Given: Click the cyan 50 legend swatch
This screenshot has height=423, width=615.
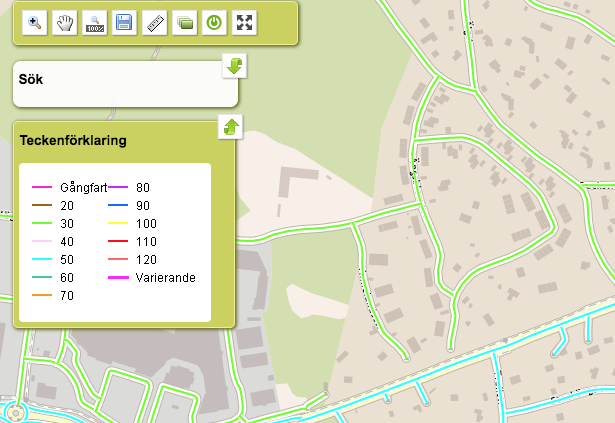Looking at the screenshot, I should pos(42,259).
